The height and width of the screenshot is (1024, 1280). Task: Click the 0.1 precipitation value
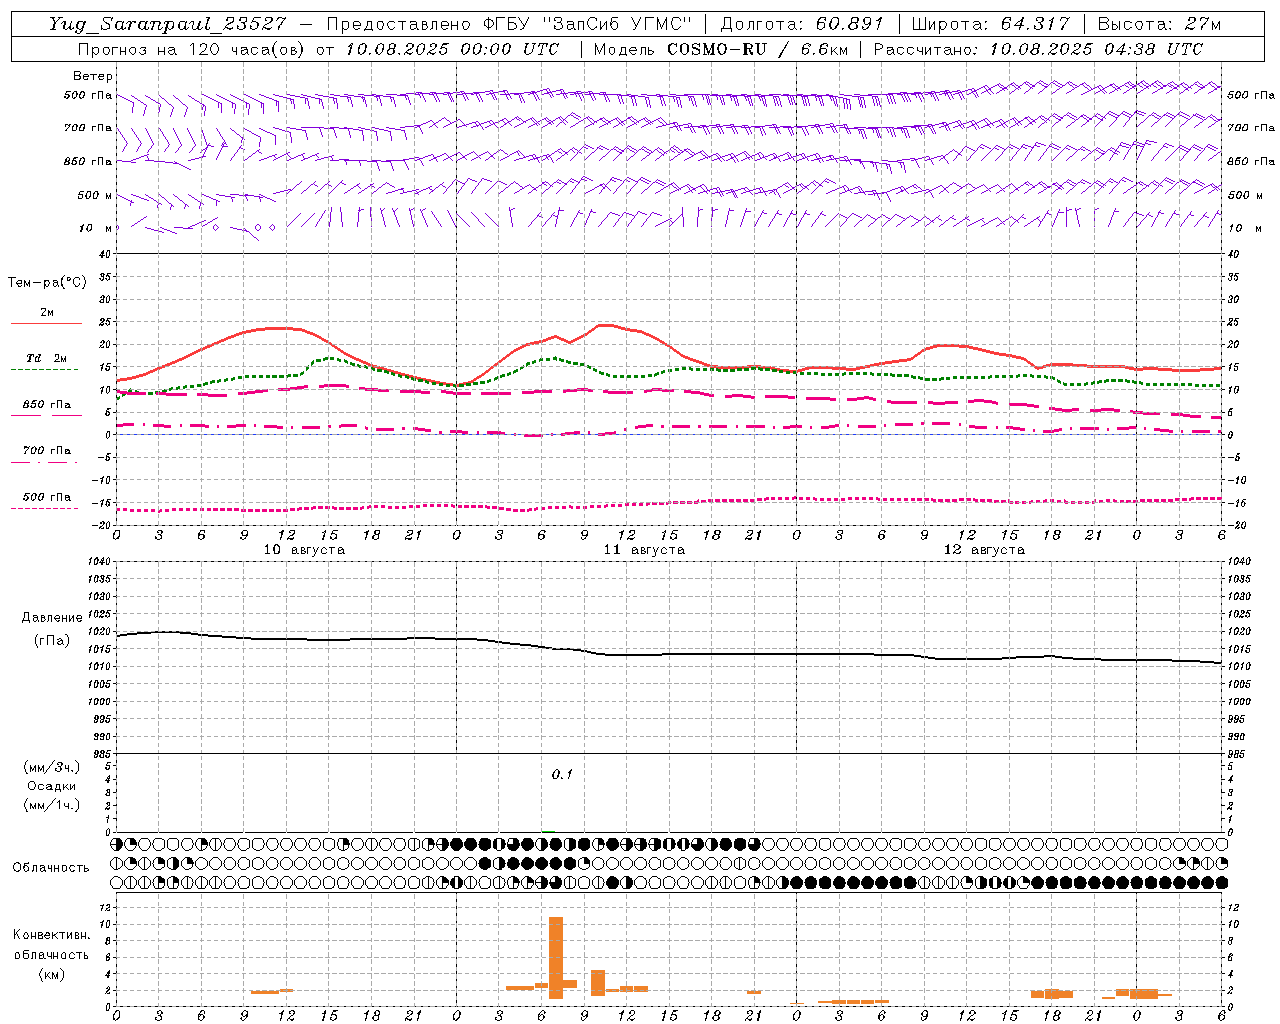562,774
